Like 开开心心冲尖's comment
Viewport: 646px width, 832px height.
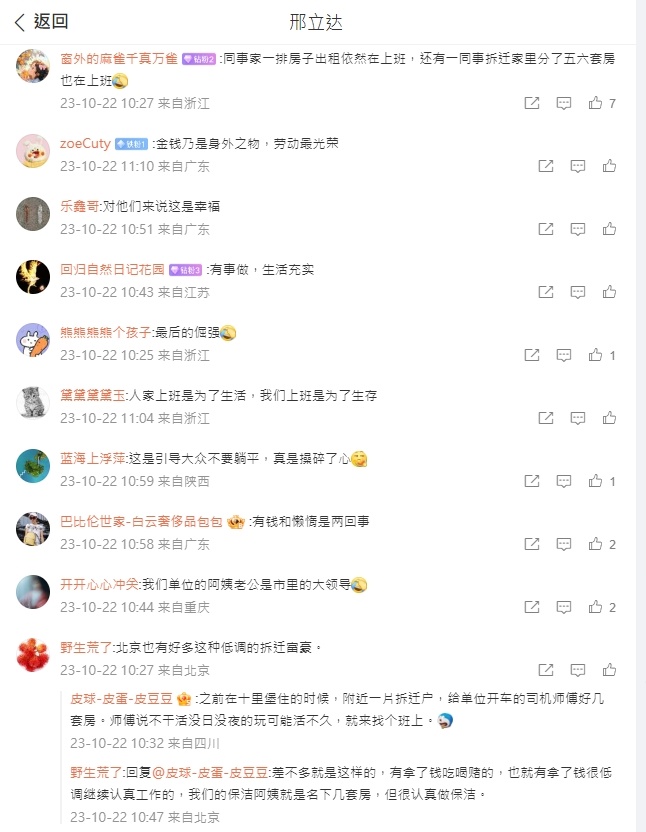click(x=596, y=607)
